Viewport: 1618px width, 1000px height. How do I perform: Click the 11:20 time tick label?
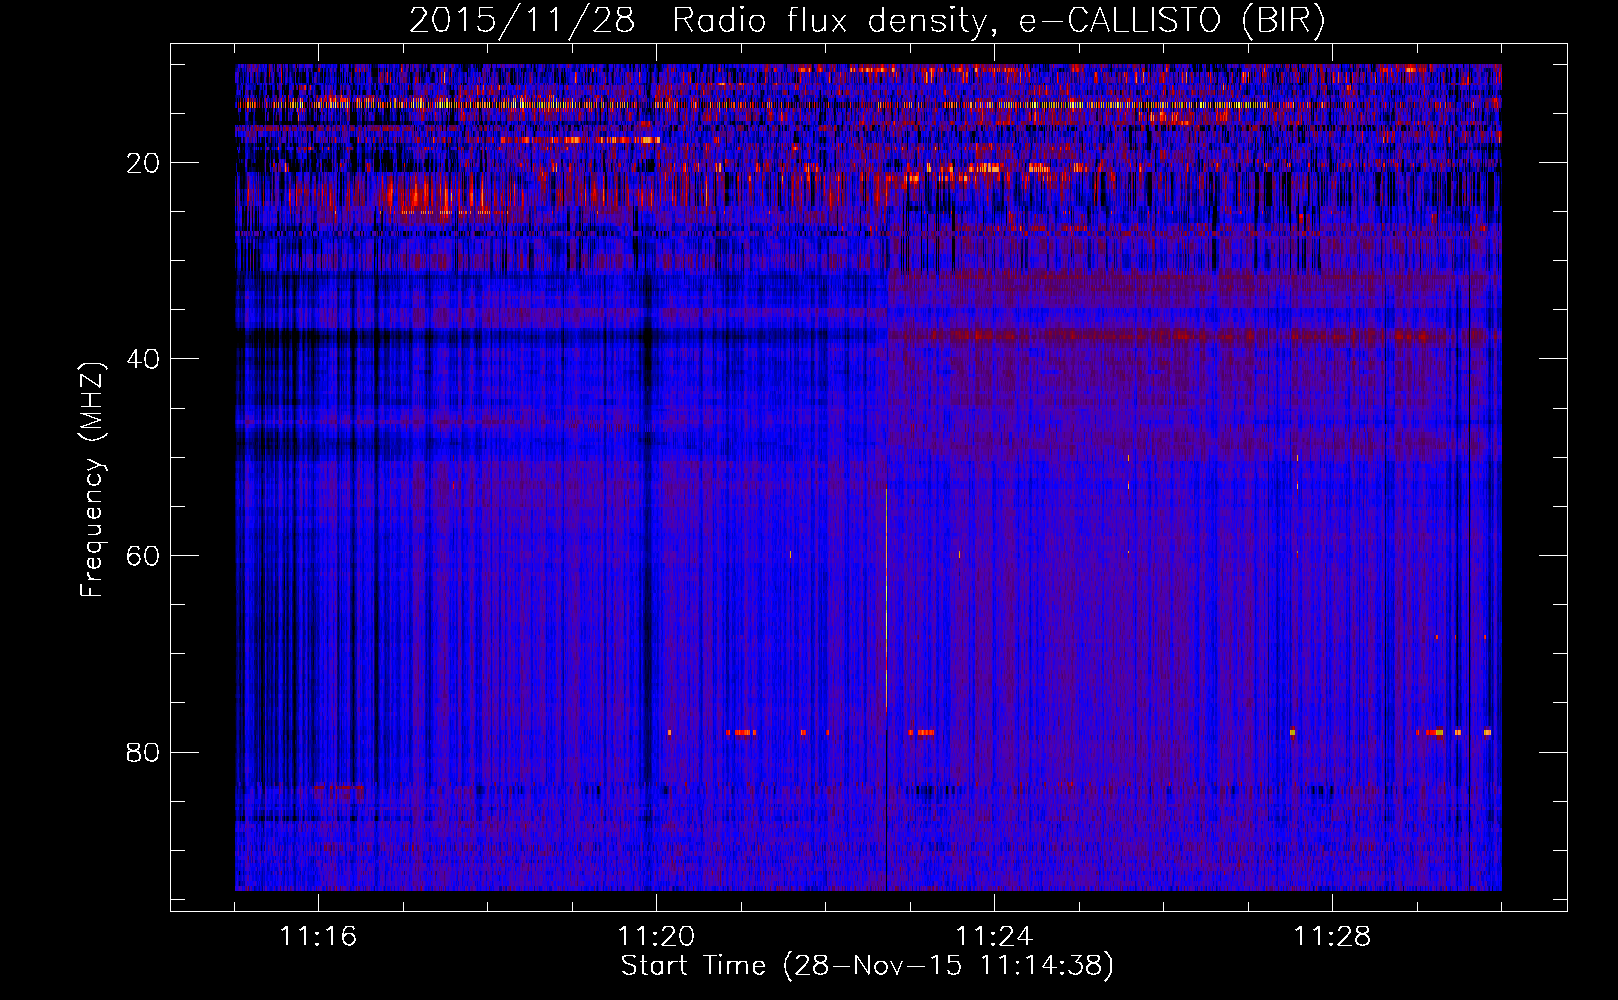[656, 936]
